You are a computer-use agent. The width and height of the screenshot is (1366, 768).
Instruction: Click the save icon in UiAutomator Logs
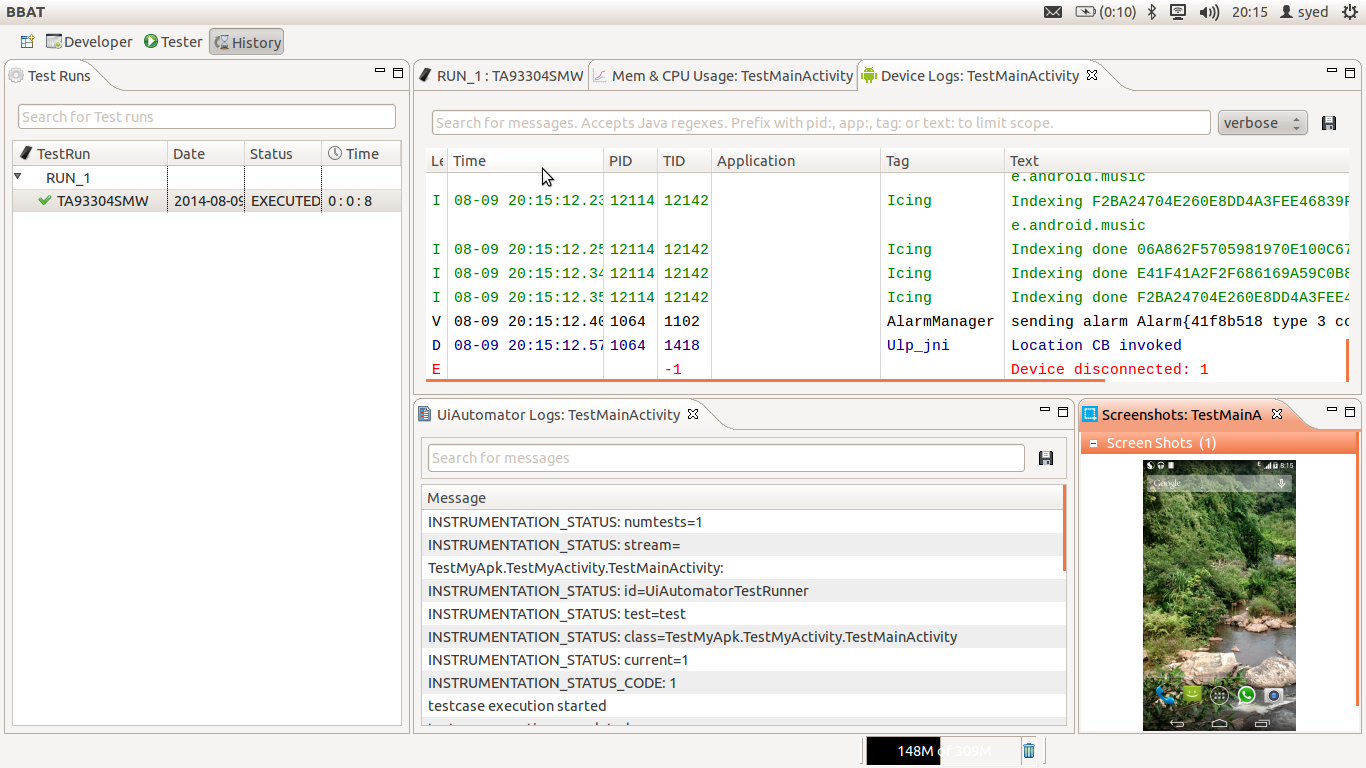1046,458
